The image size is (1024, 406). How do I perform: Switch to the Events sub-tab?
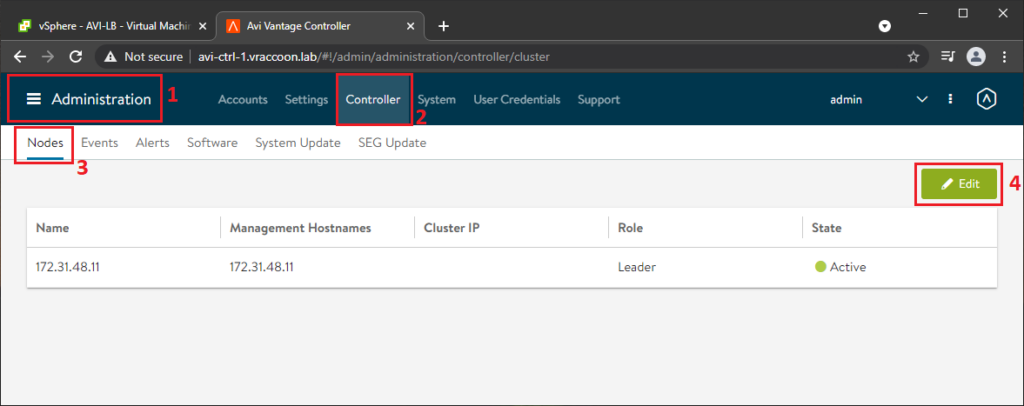click(x=99, y=143)
